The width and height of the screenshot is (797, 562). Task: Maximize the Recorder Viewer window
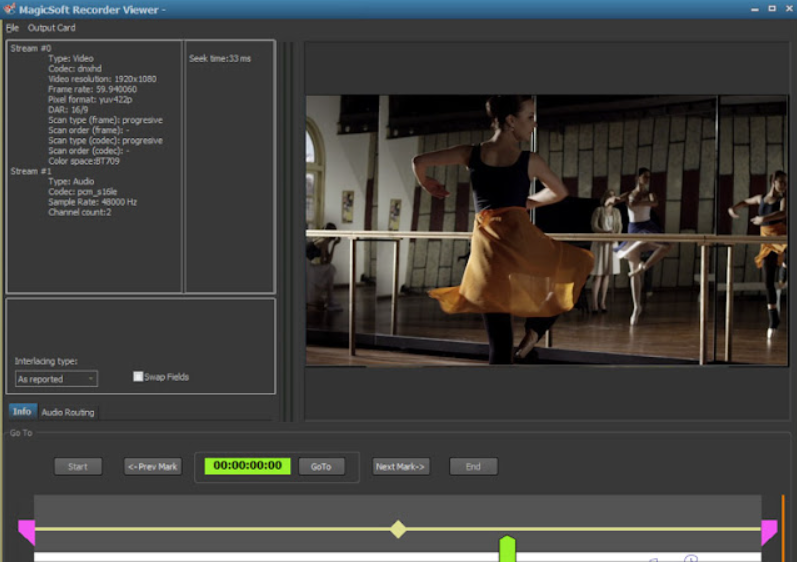pyautogui.click(x=772, y=9)
